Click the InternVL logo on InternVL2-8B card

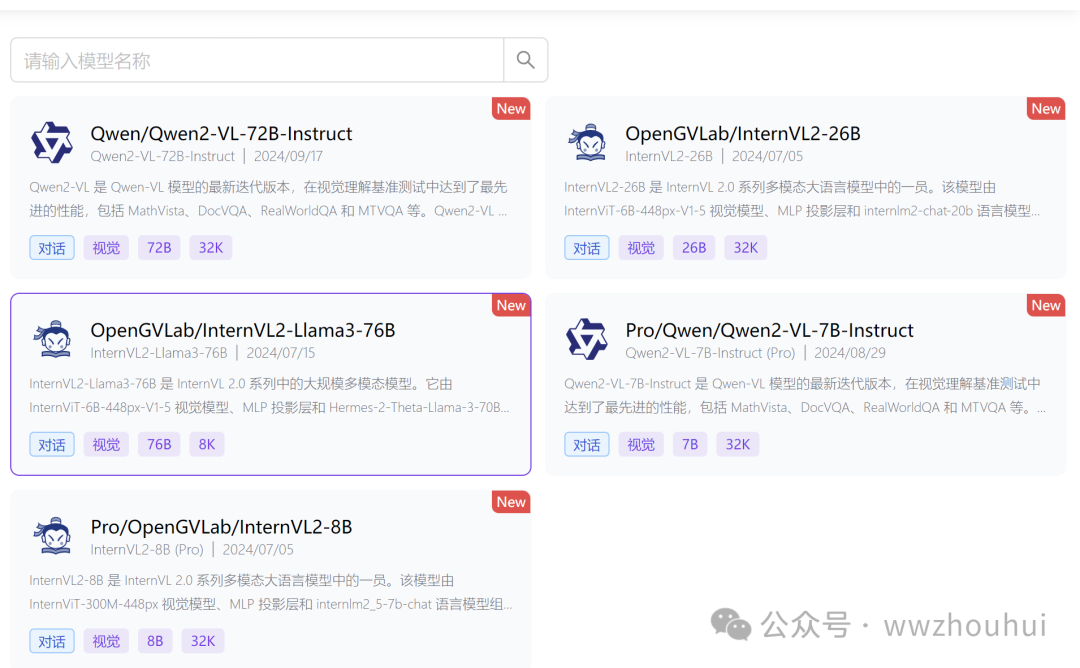click(52, 536)
